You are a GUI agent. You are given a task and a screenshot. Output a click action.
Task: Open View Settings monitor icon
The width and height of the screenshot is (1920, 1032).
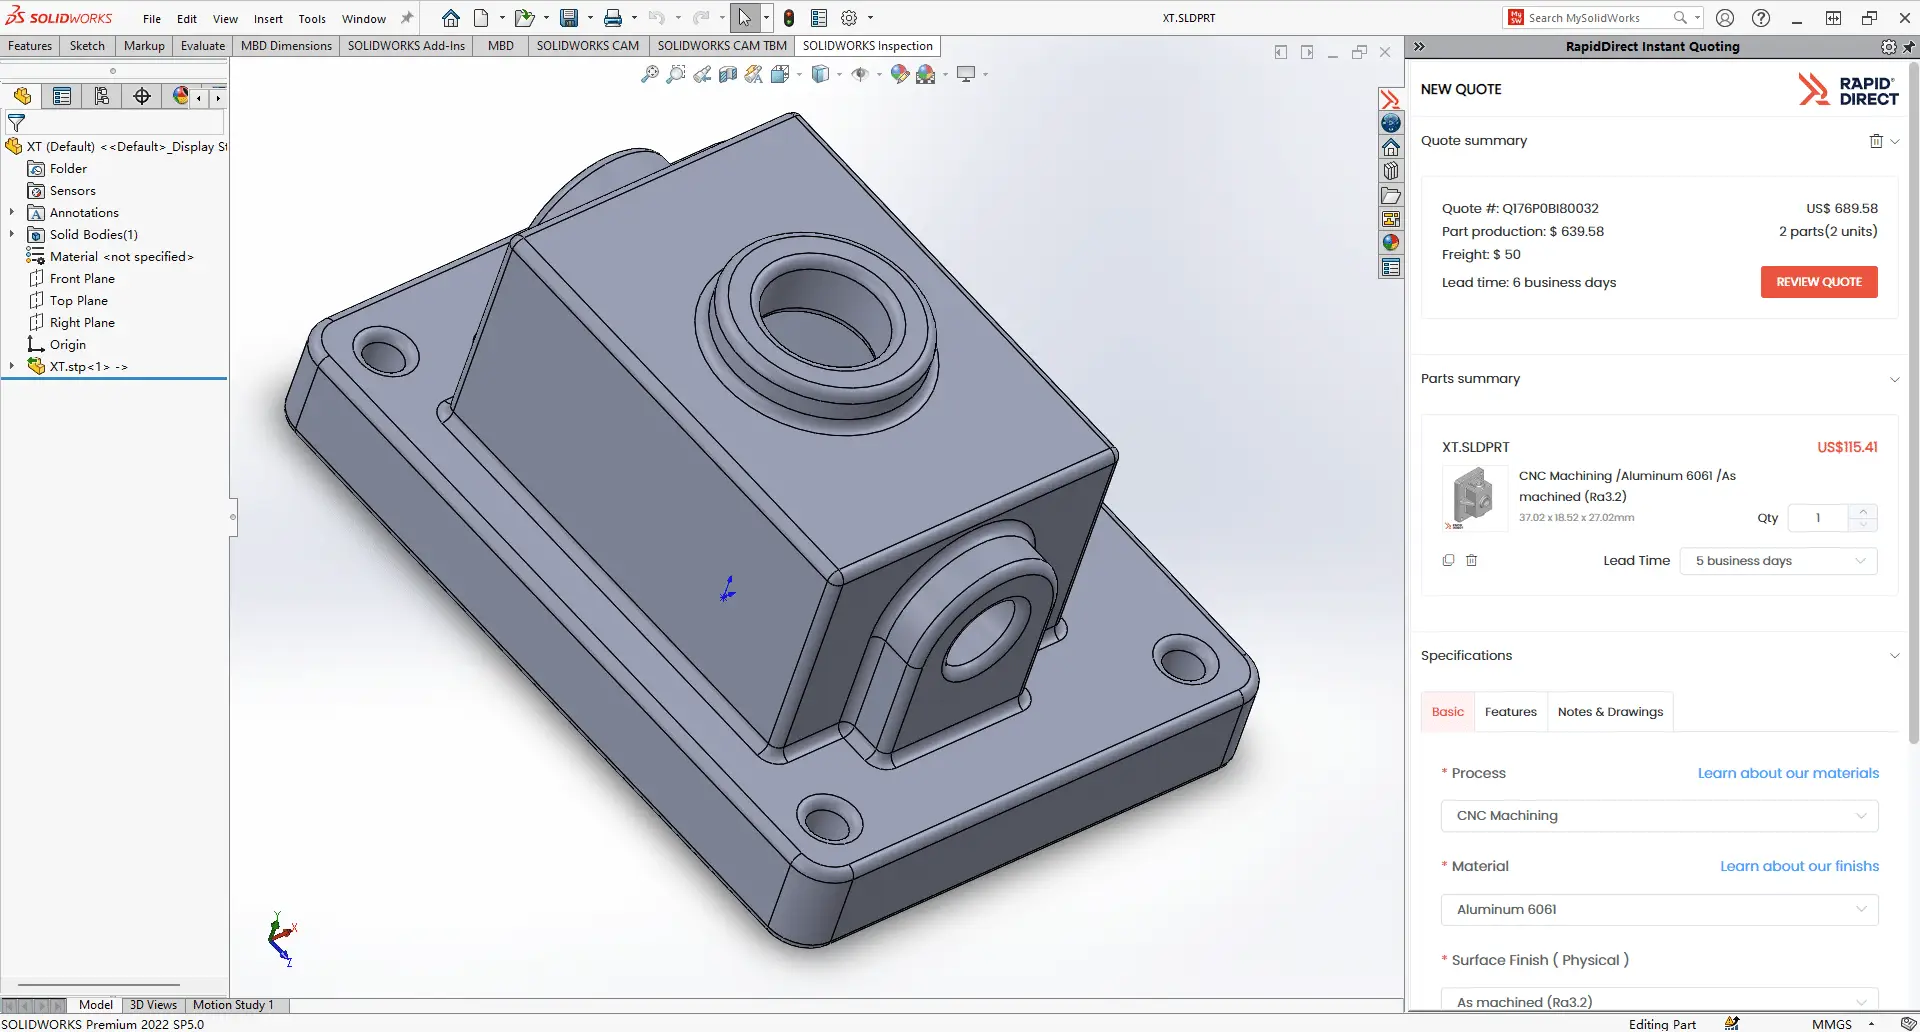(966, 74)
